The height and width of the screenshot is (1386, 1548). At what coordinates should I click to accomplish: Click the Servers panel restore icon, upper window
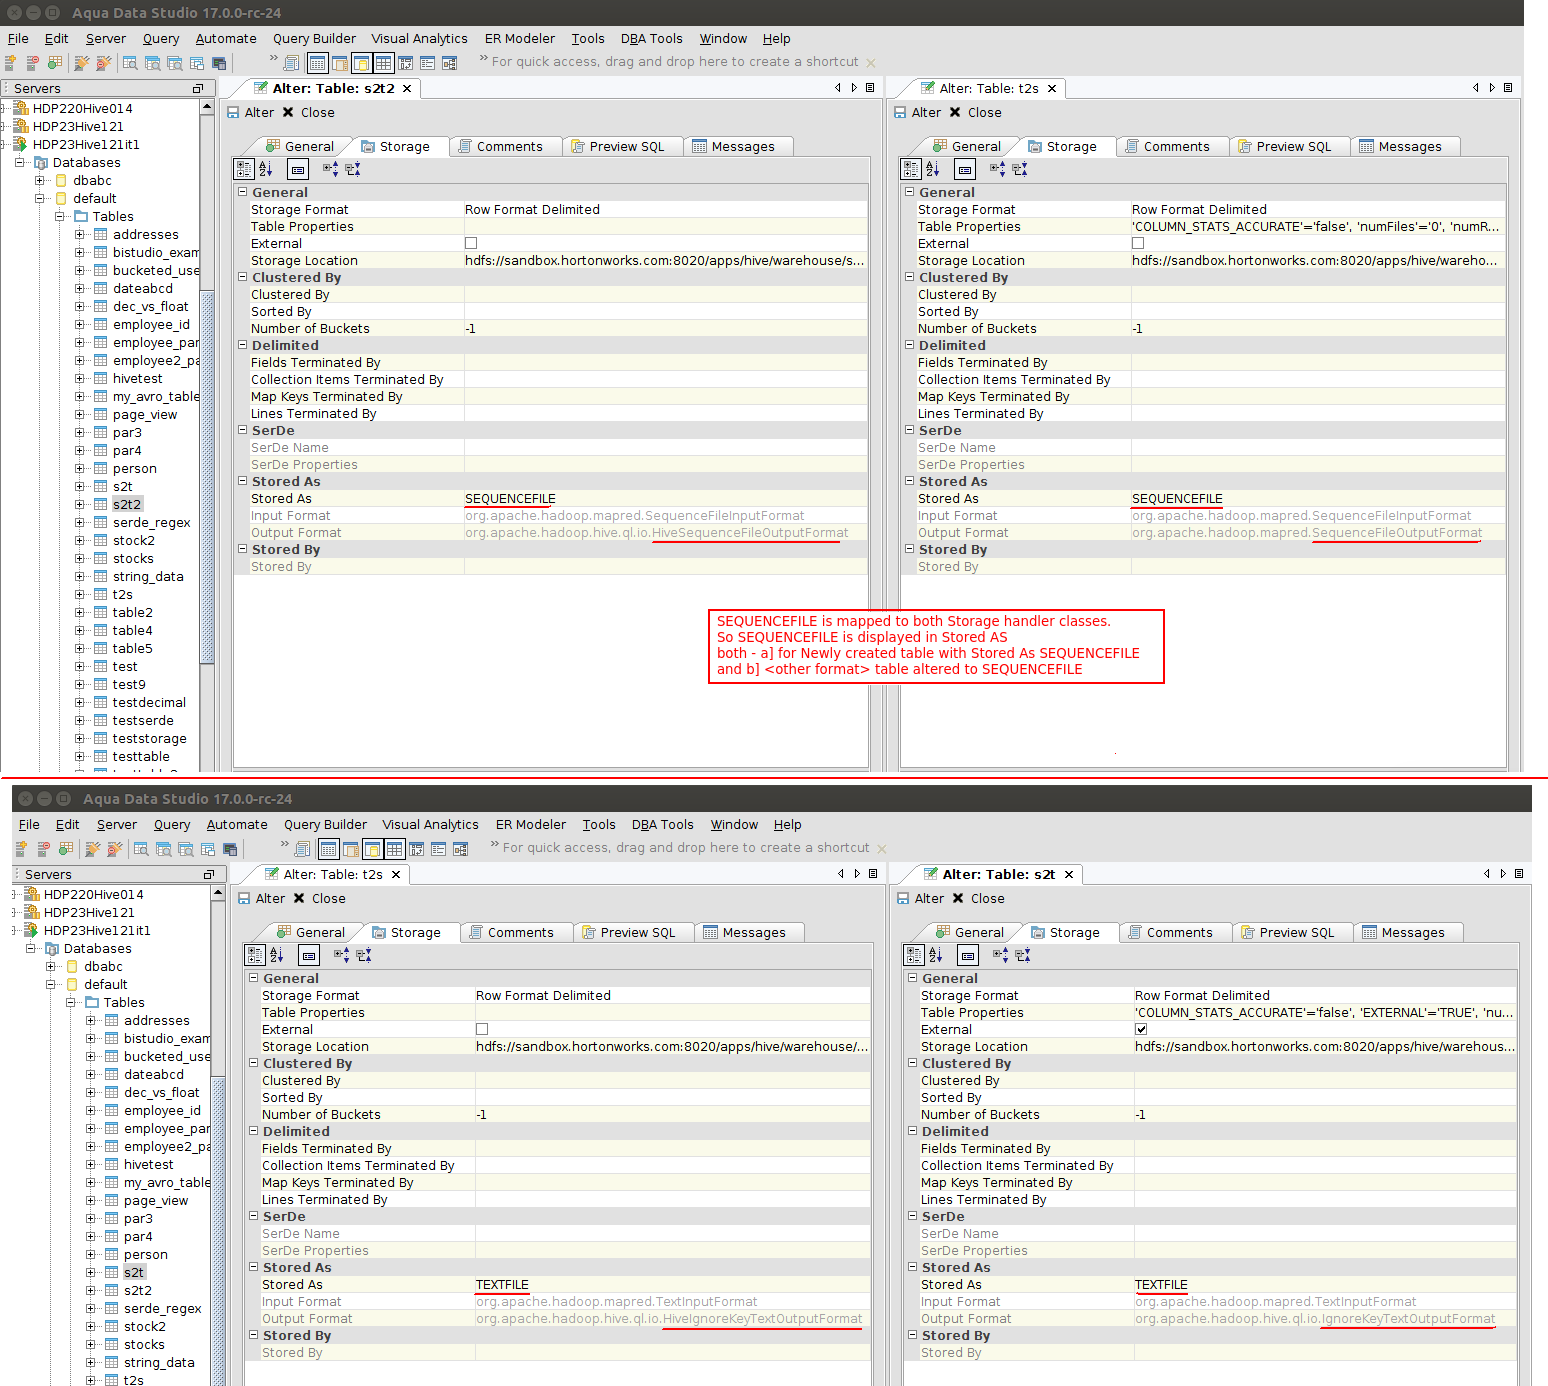click(x=198, y=89)
